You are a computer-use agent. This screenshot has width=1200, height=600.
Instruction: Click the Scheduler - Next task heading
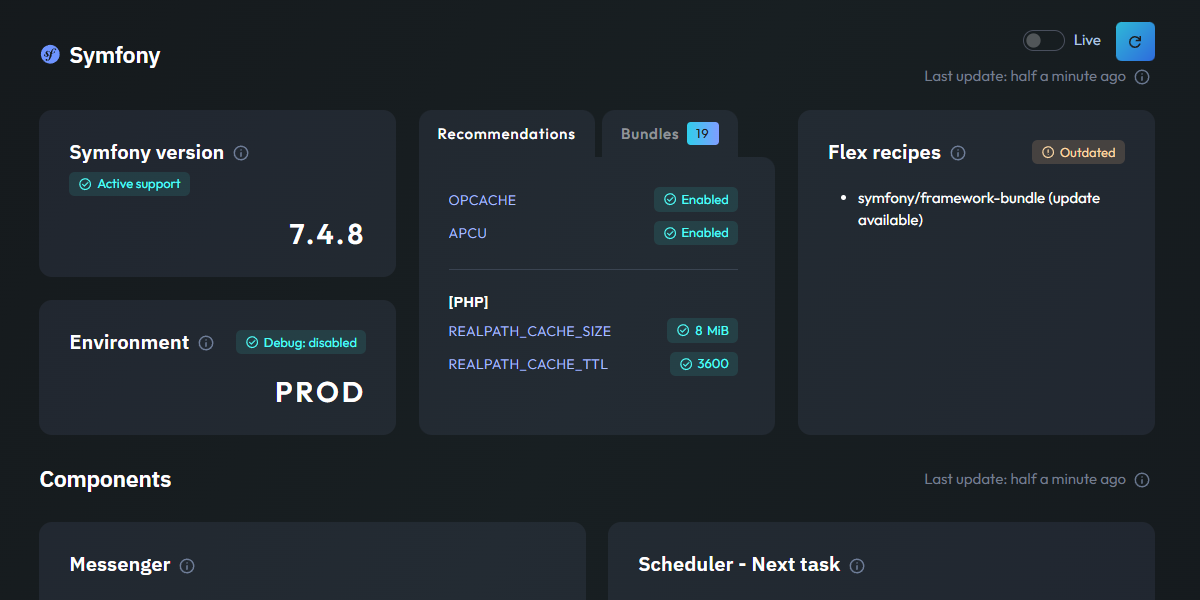[739, 565]
